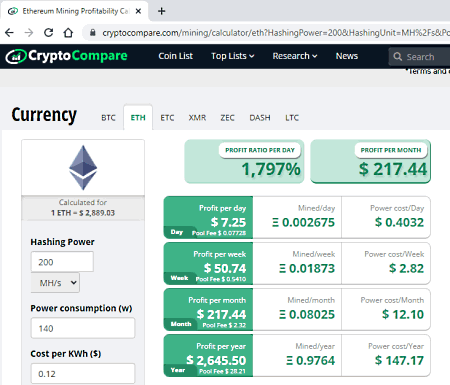450x385 pixels.
Task: Click the 0.01873 mined per week value
Action: 307,268
